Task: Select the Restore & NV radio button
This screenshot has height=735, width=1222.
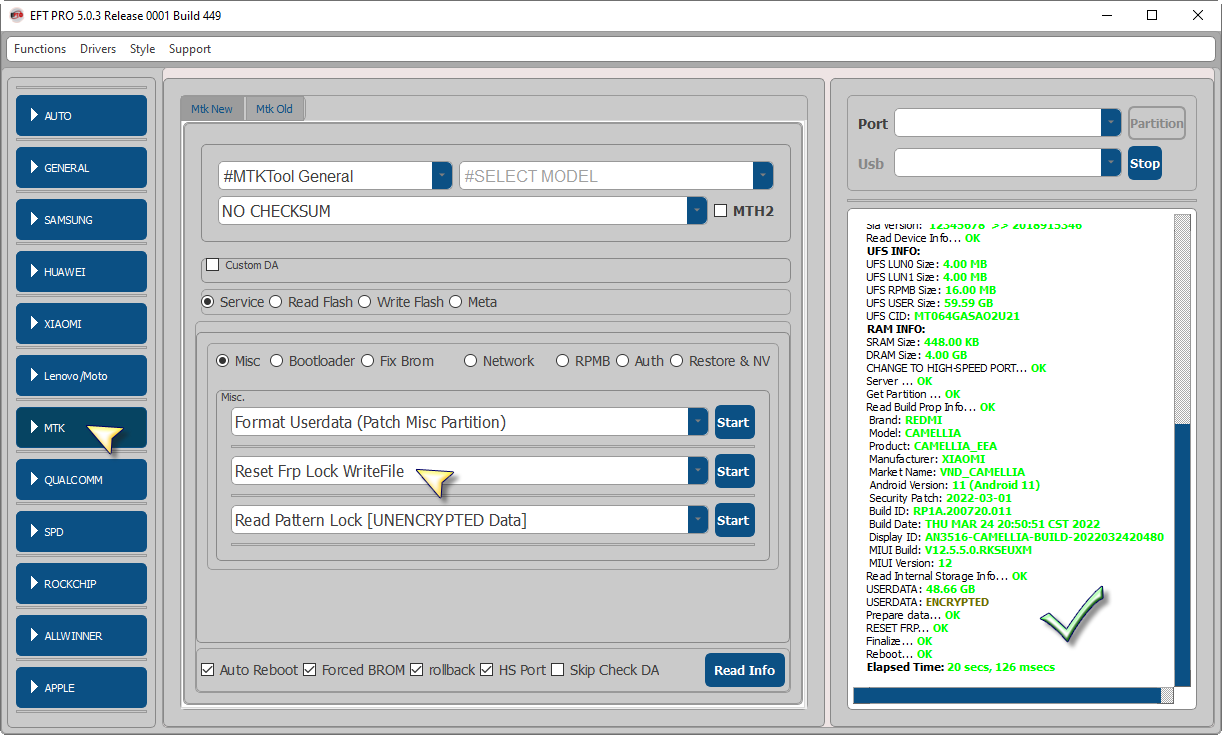Action: [677, 361]
